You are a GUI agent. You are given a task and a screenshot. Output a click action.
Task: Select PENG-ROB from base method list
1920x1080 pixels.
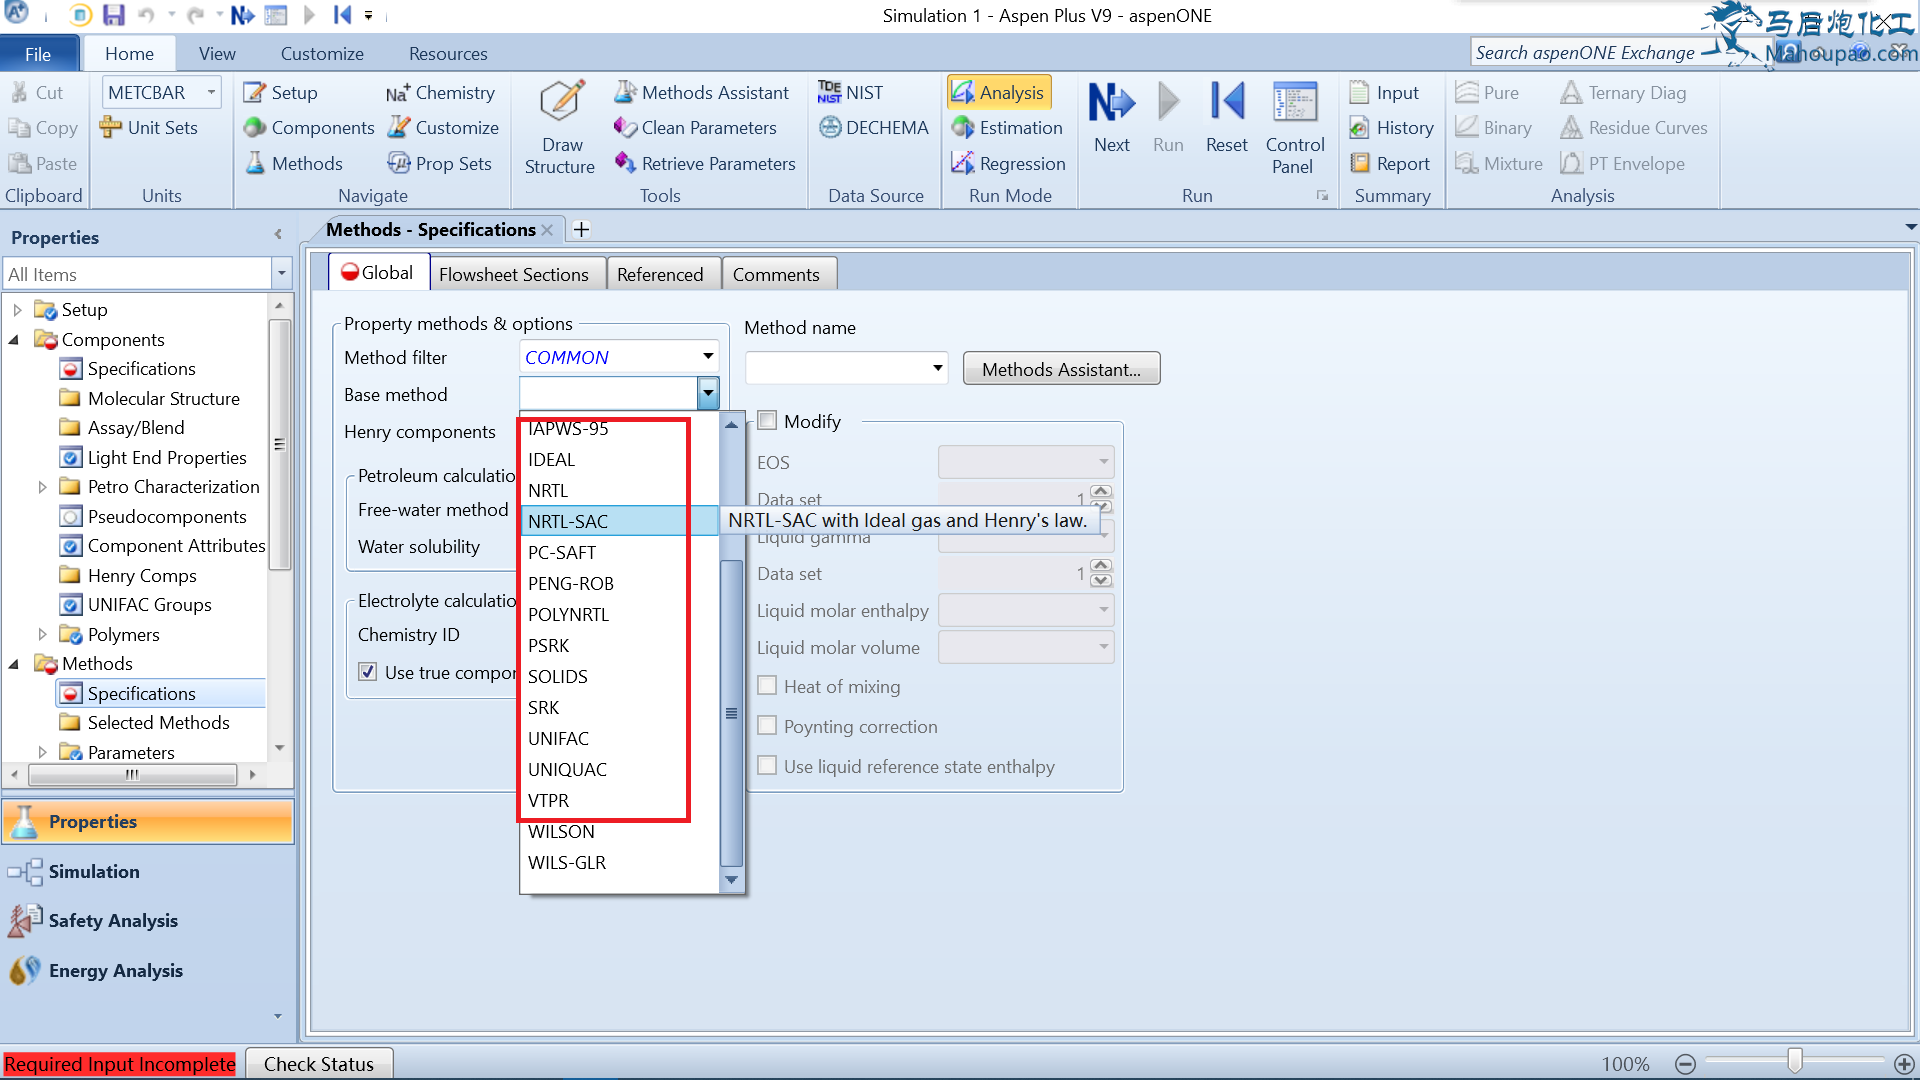(619, 583)
